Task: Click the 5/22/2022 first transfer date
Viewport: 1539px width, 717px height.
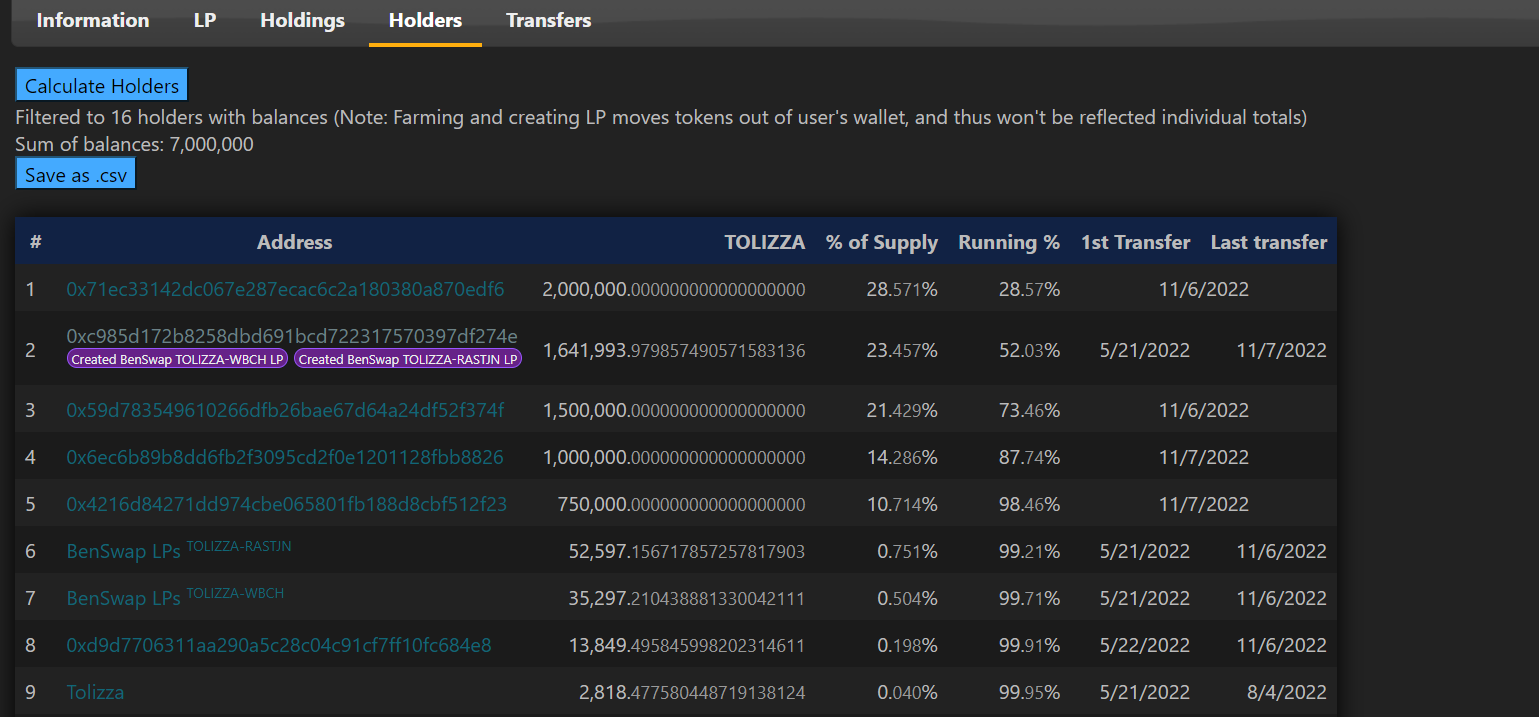Action: pos(1144,645)
